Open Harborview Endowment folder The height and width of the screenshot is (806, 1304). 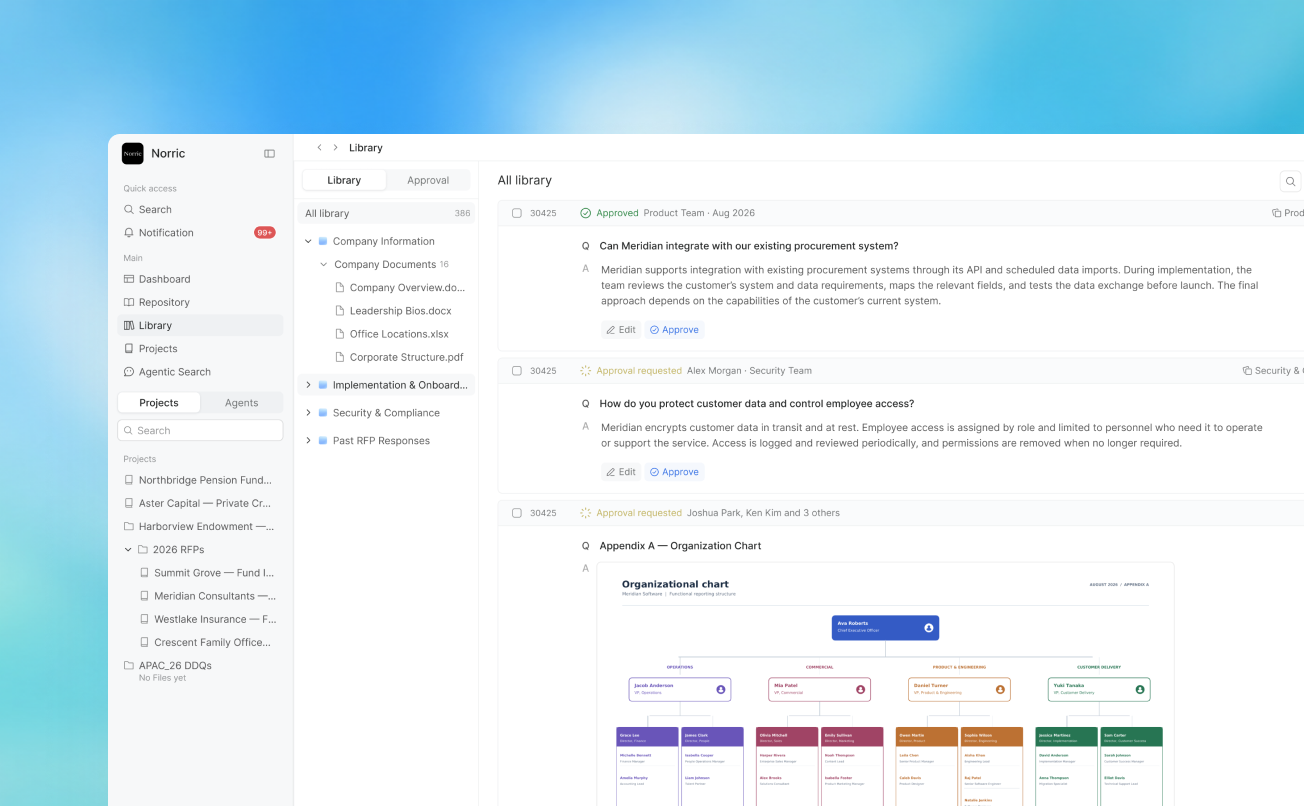pos(200,526)
